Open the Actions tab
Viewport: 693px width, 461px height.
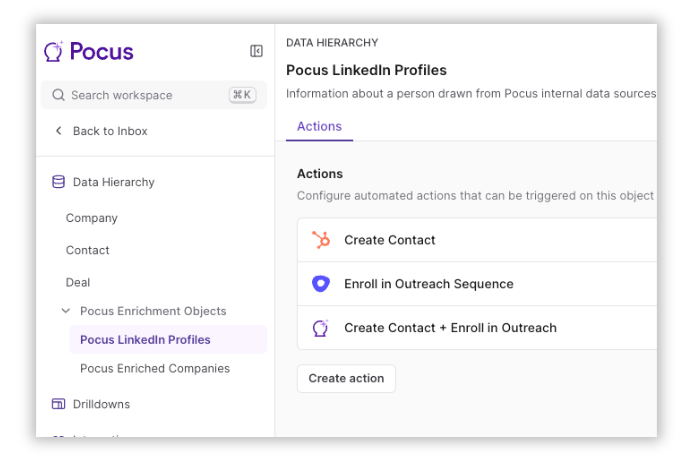(319, 127)
